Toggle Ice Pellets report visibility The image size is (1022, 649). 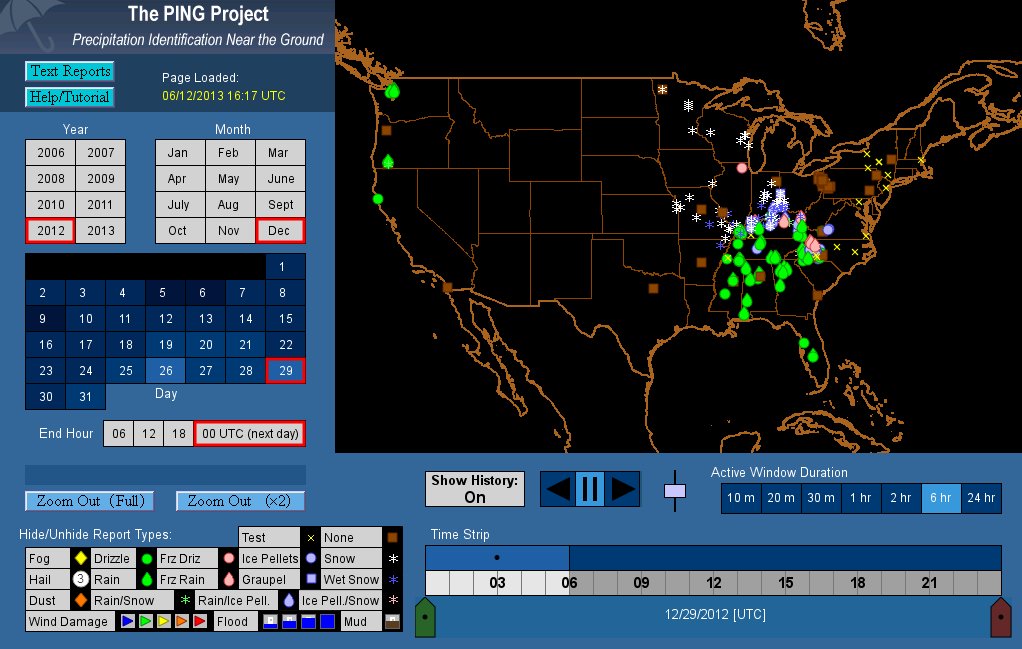[x=270, y=559]
